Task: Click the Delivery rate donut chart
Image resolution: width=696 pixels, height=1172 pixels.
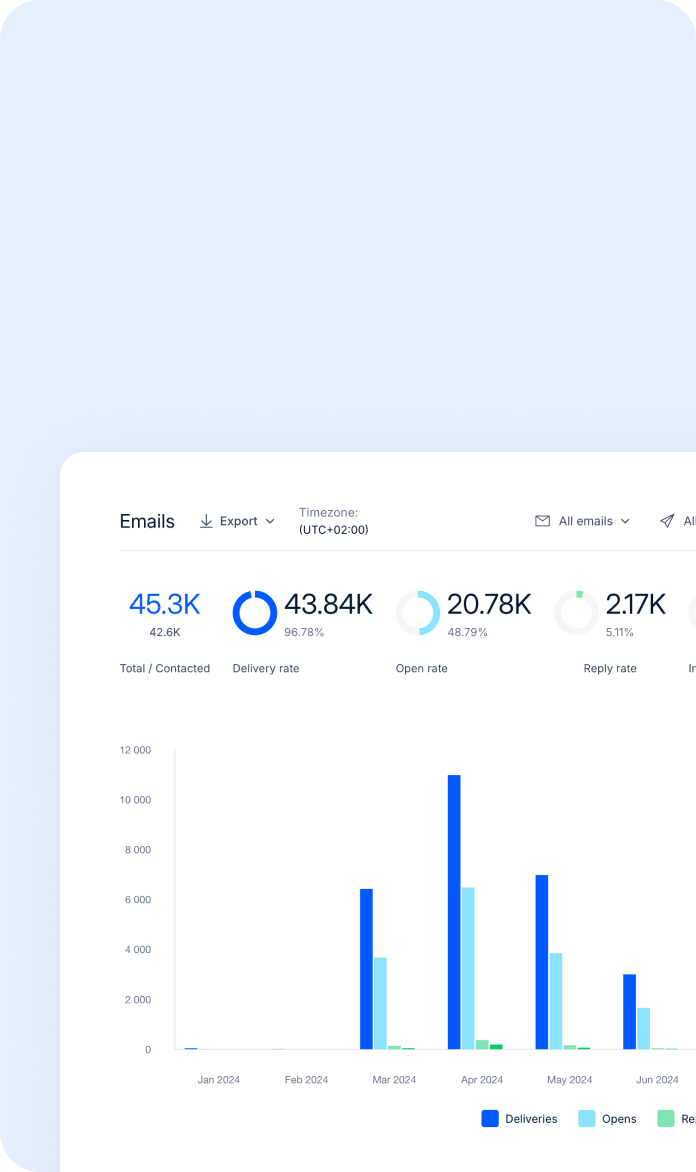Action: pyautogui.click(x=255, y=613)
